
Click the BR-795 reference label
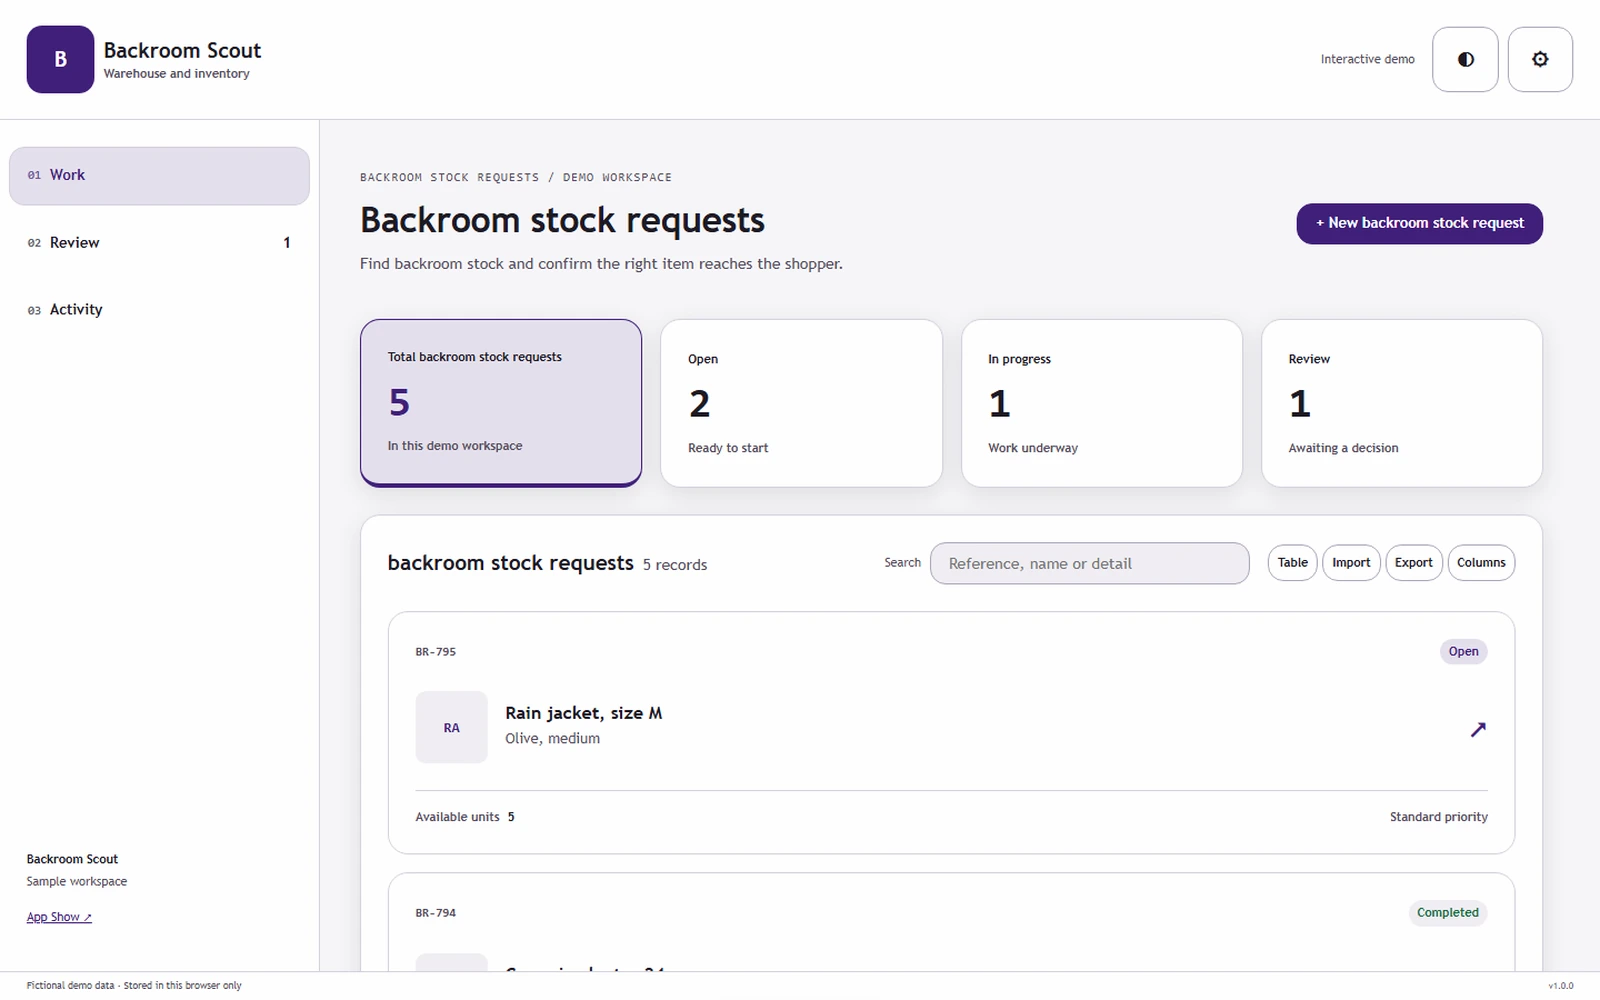click(436, 652)
